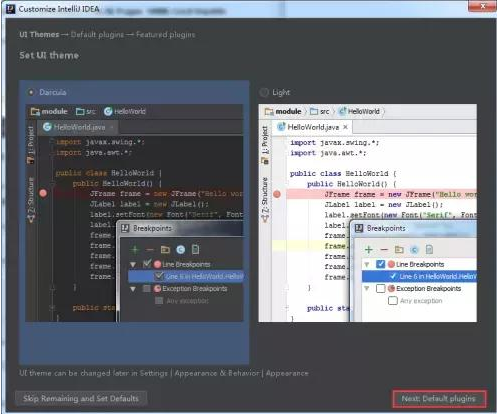This screenshot has height=414, width=497.
Task: Click the green plus icon in Light Breakpoints preview
Action: tap(369, 249)
